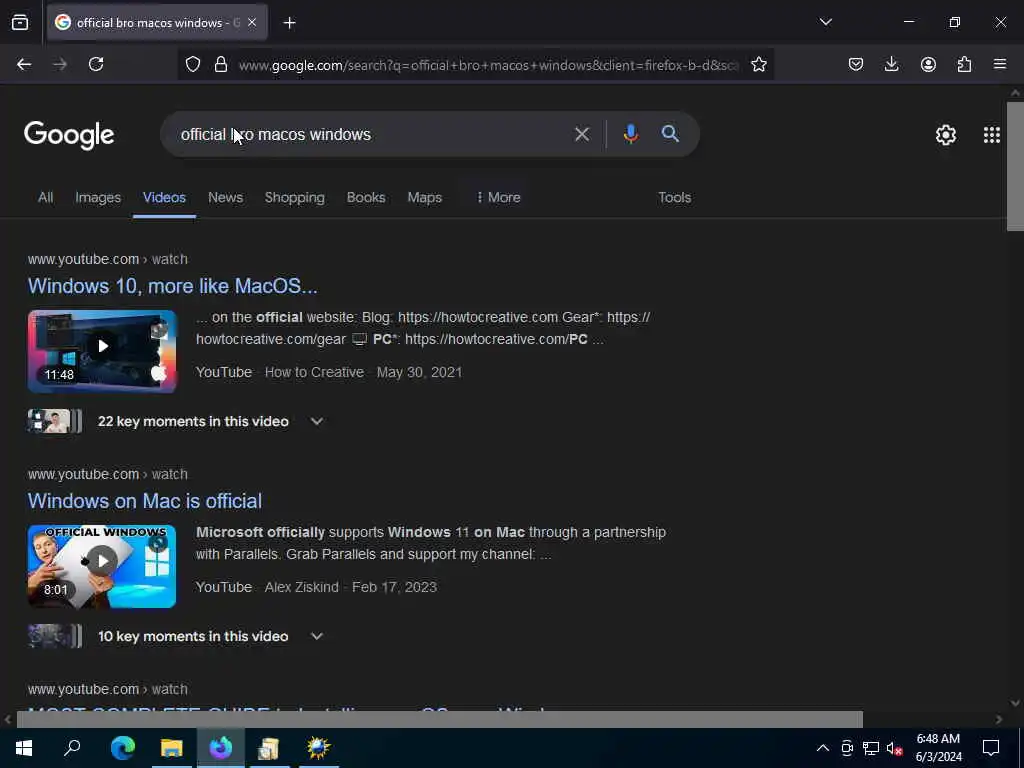Open extensions puzzle icon
The height and width of the screenshot is (768, 1024).
pos(964,64)
